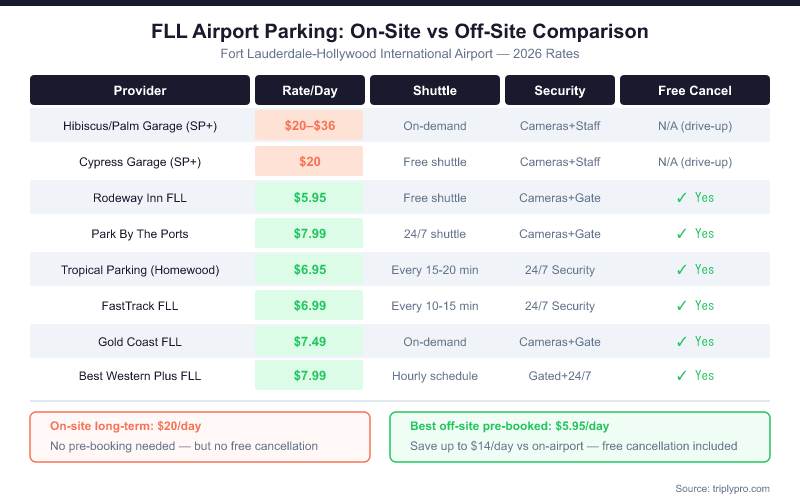
Task: Select the Rate/Day column header
Action: [309, 90]
